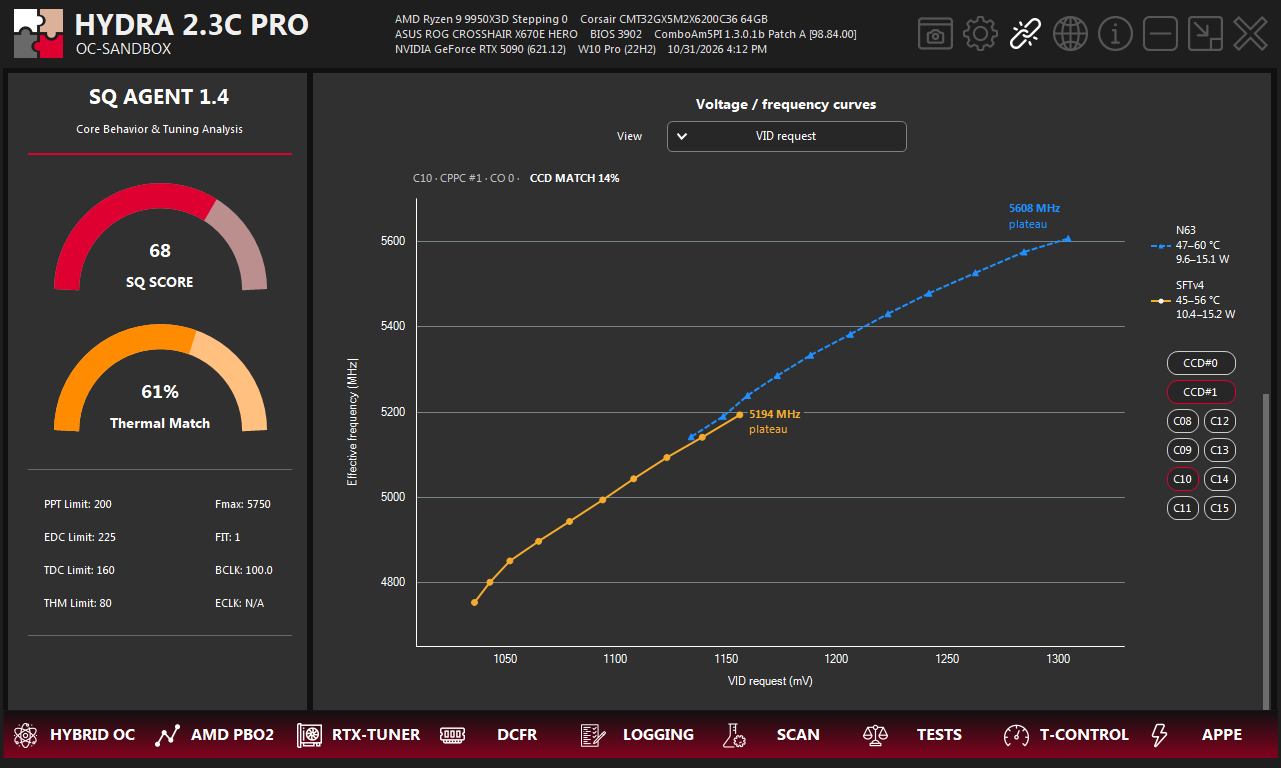The image size is (1281, 768).
Task: Click the Fmax: 5750 value
Action: 243,504
